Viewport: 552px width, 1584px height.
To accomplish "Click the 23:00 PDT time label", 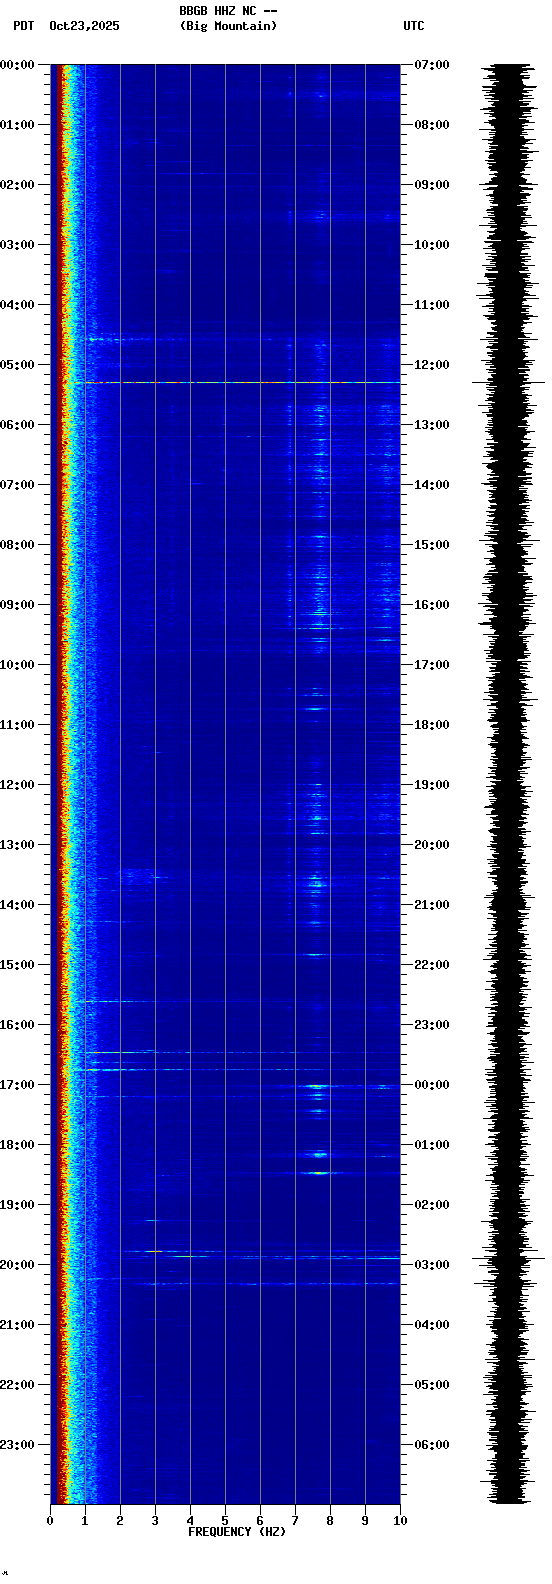I will pos(17,1445).
